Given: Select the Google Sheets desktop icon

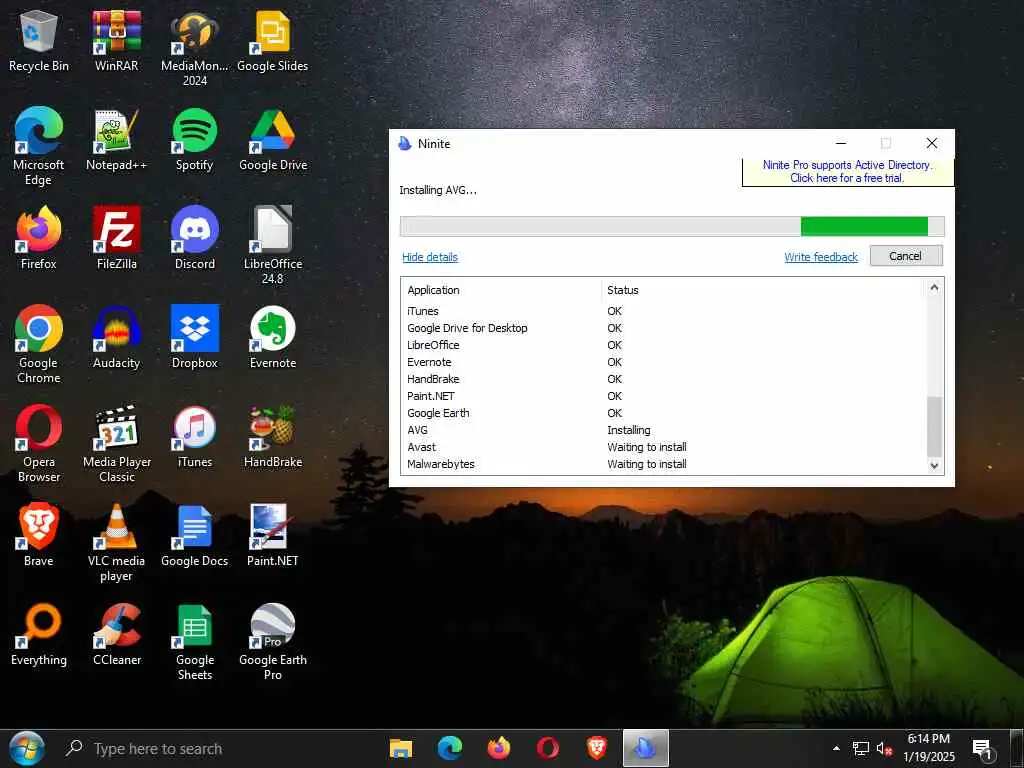Looking at the screenshot, I should pyautogui.click(x=195, y=642).
